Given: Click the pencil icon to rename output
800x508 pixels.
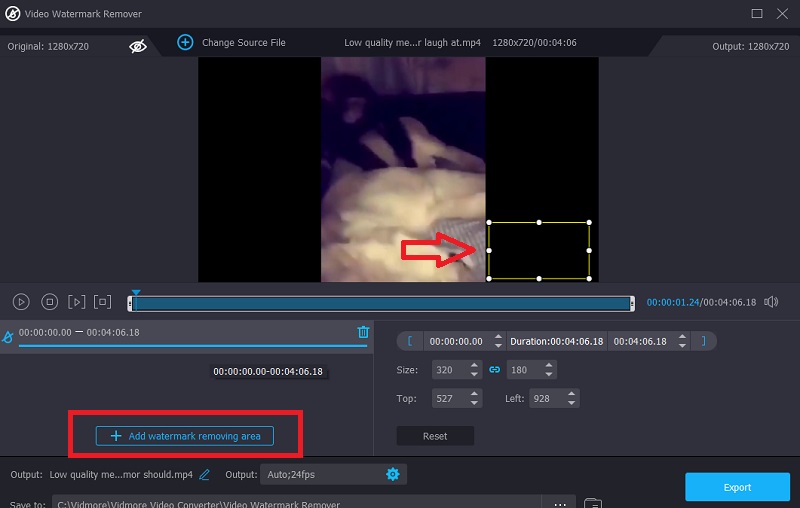Looking at the screenshot, I should [205, 474].
